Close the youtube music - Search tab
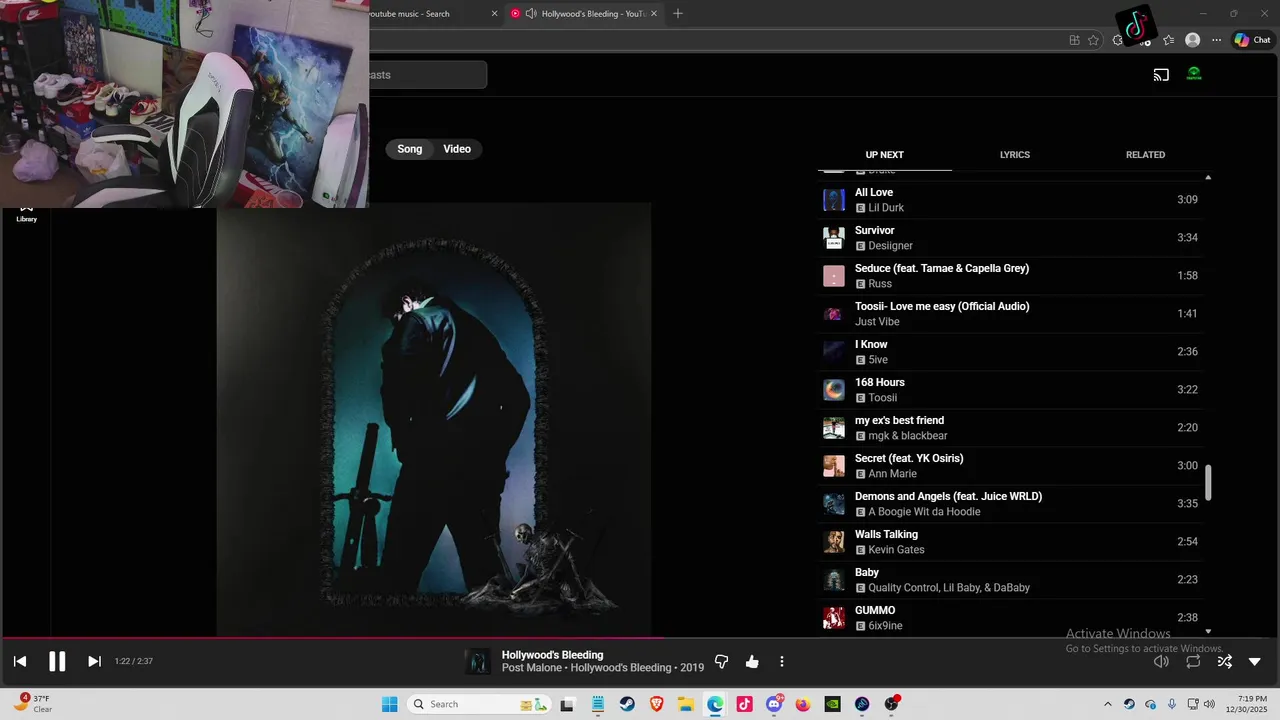1280x720 pixels. (x=494, y=14)
